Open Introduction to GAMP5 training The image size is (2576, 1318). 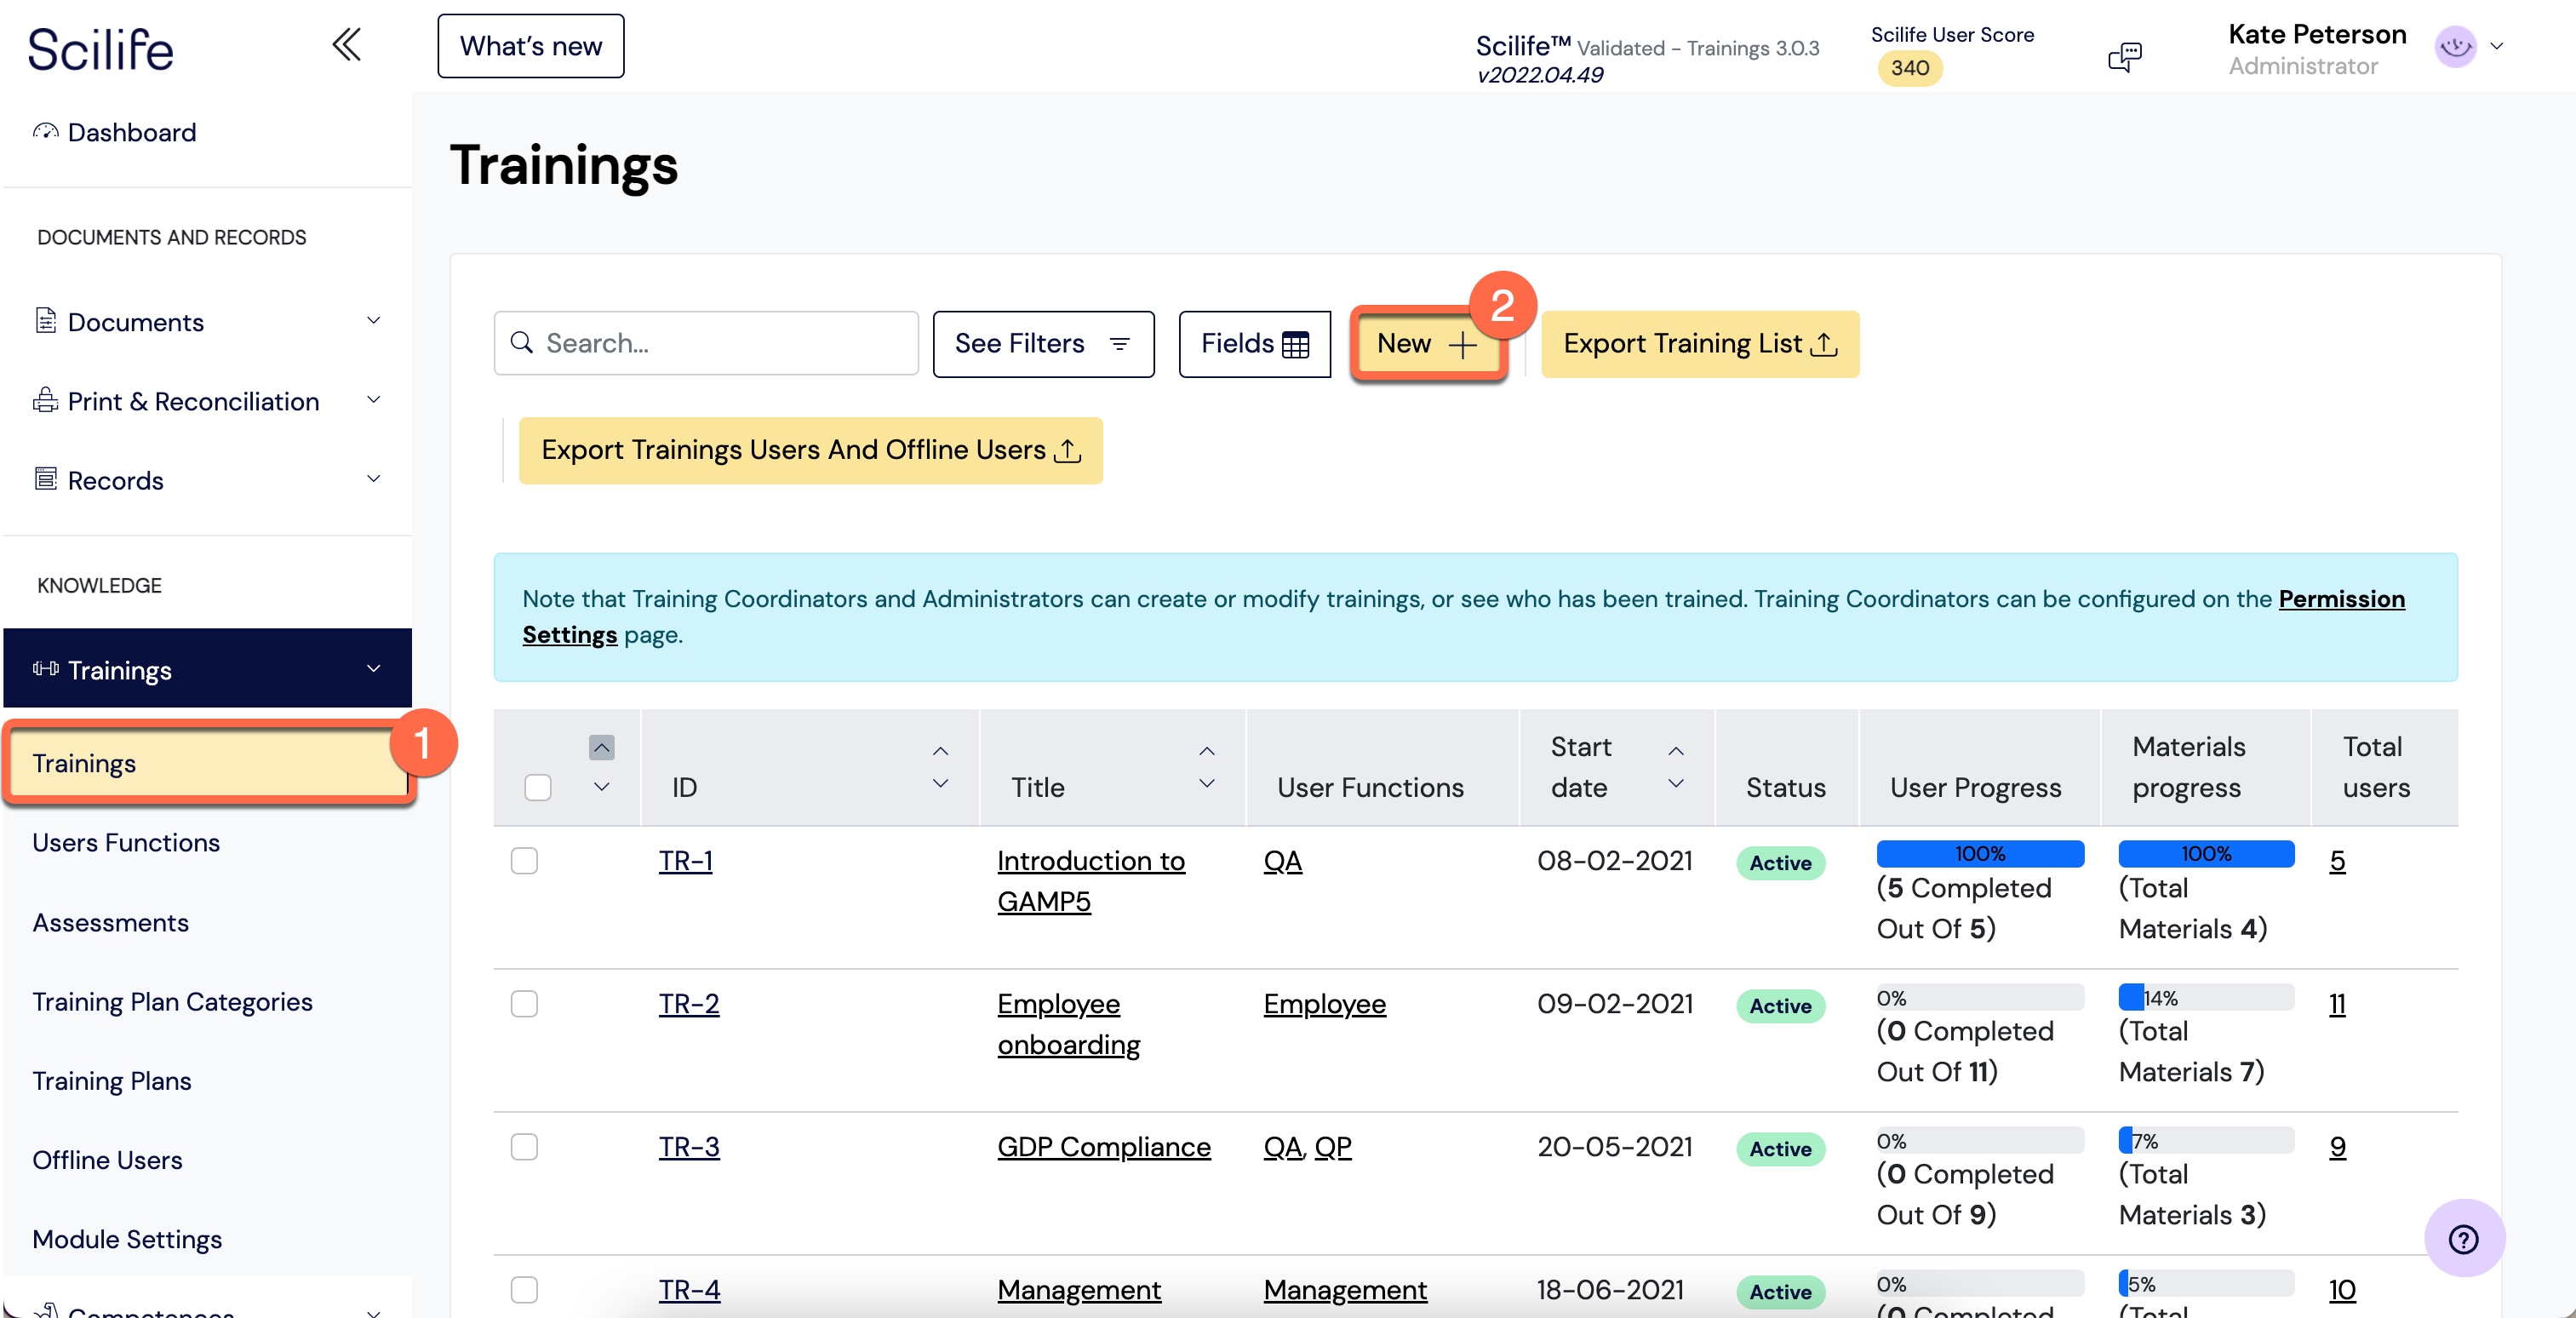(x=1091, y=881)
